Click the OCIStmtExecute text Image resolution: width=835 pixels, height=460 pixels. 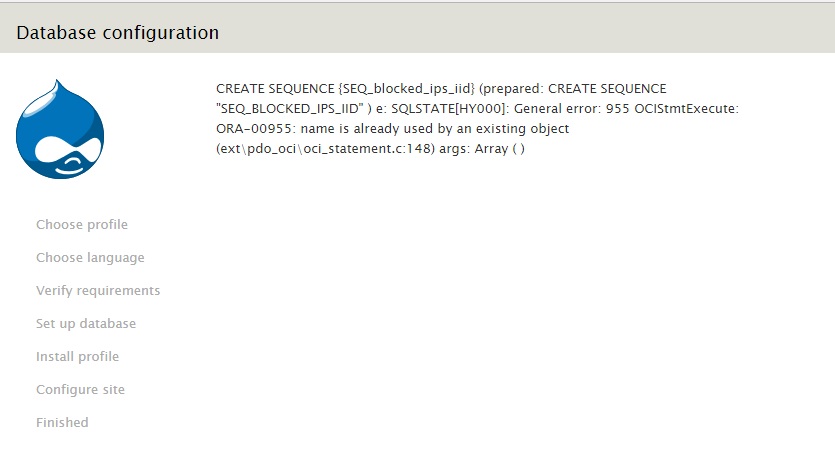point(686,109)
